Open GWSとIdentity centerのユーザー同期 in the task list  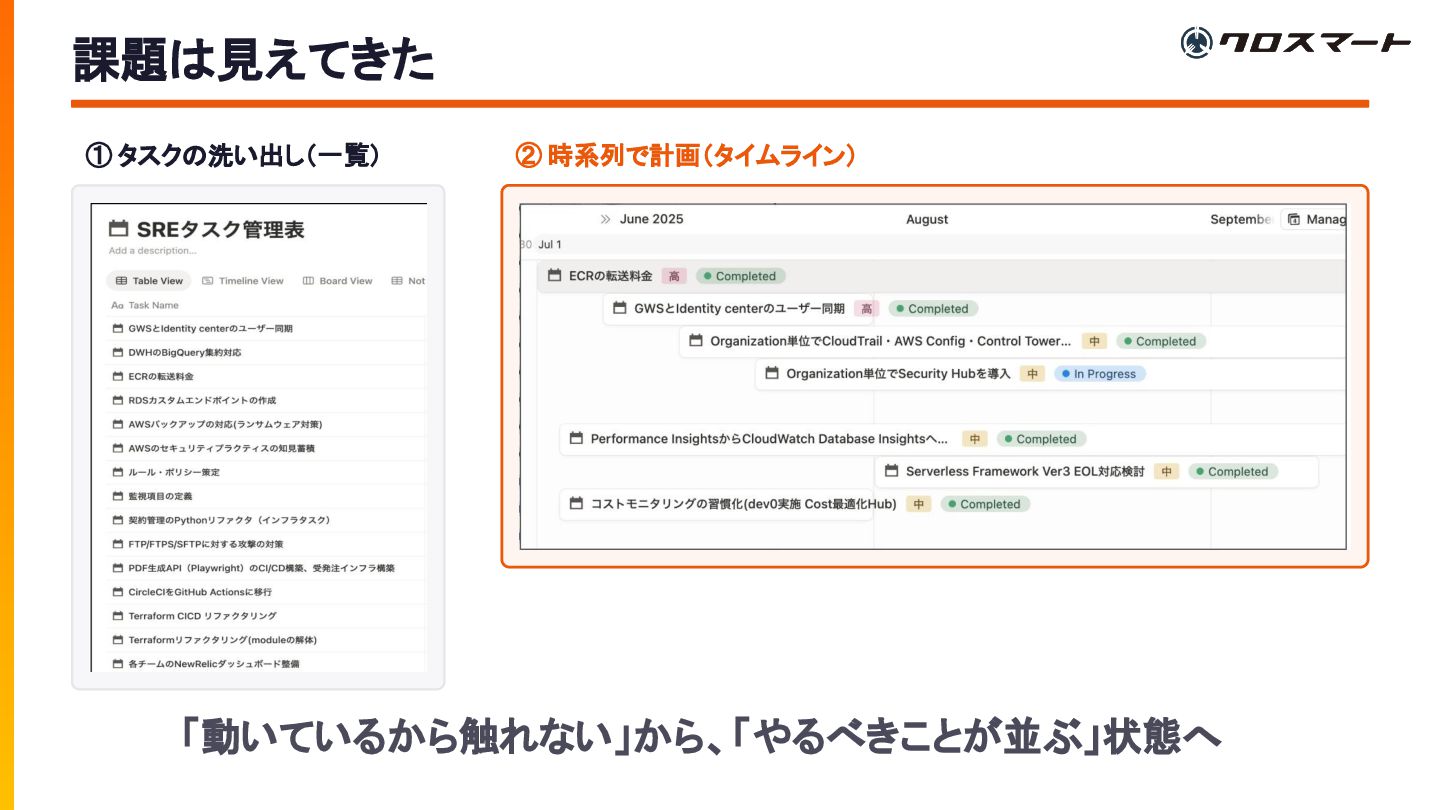pyautogui.click(x=210, y=328)
